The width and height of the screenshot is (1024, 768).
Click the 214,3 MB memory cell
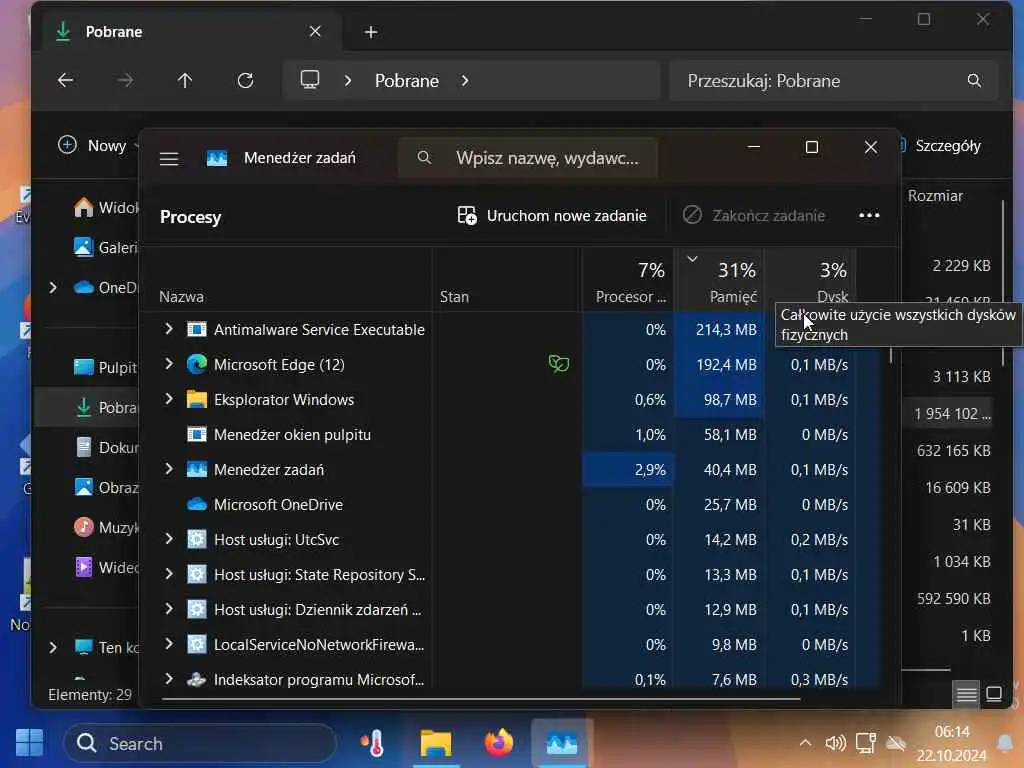click(720, 329)
